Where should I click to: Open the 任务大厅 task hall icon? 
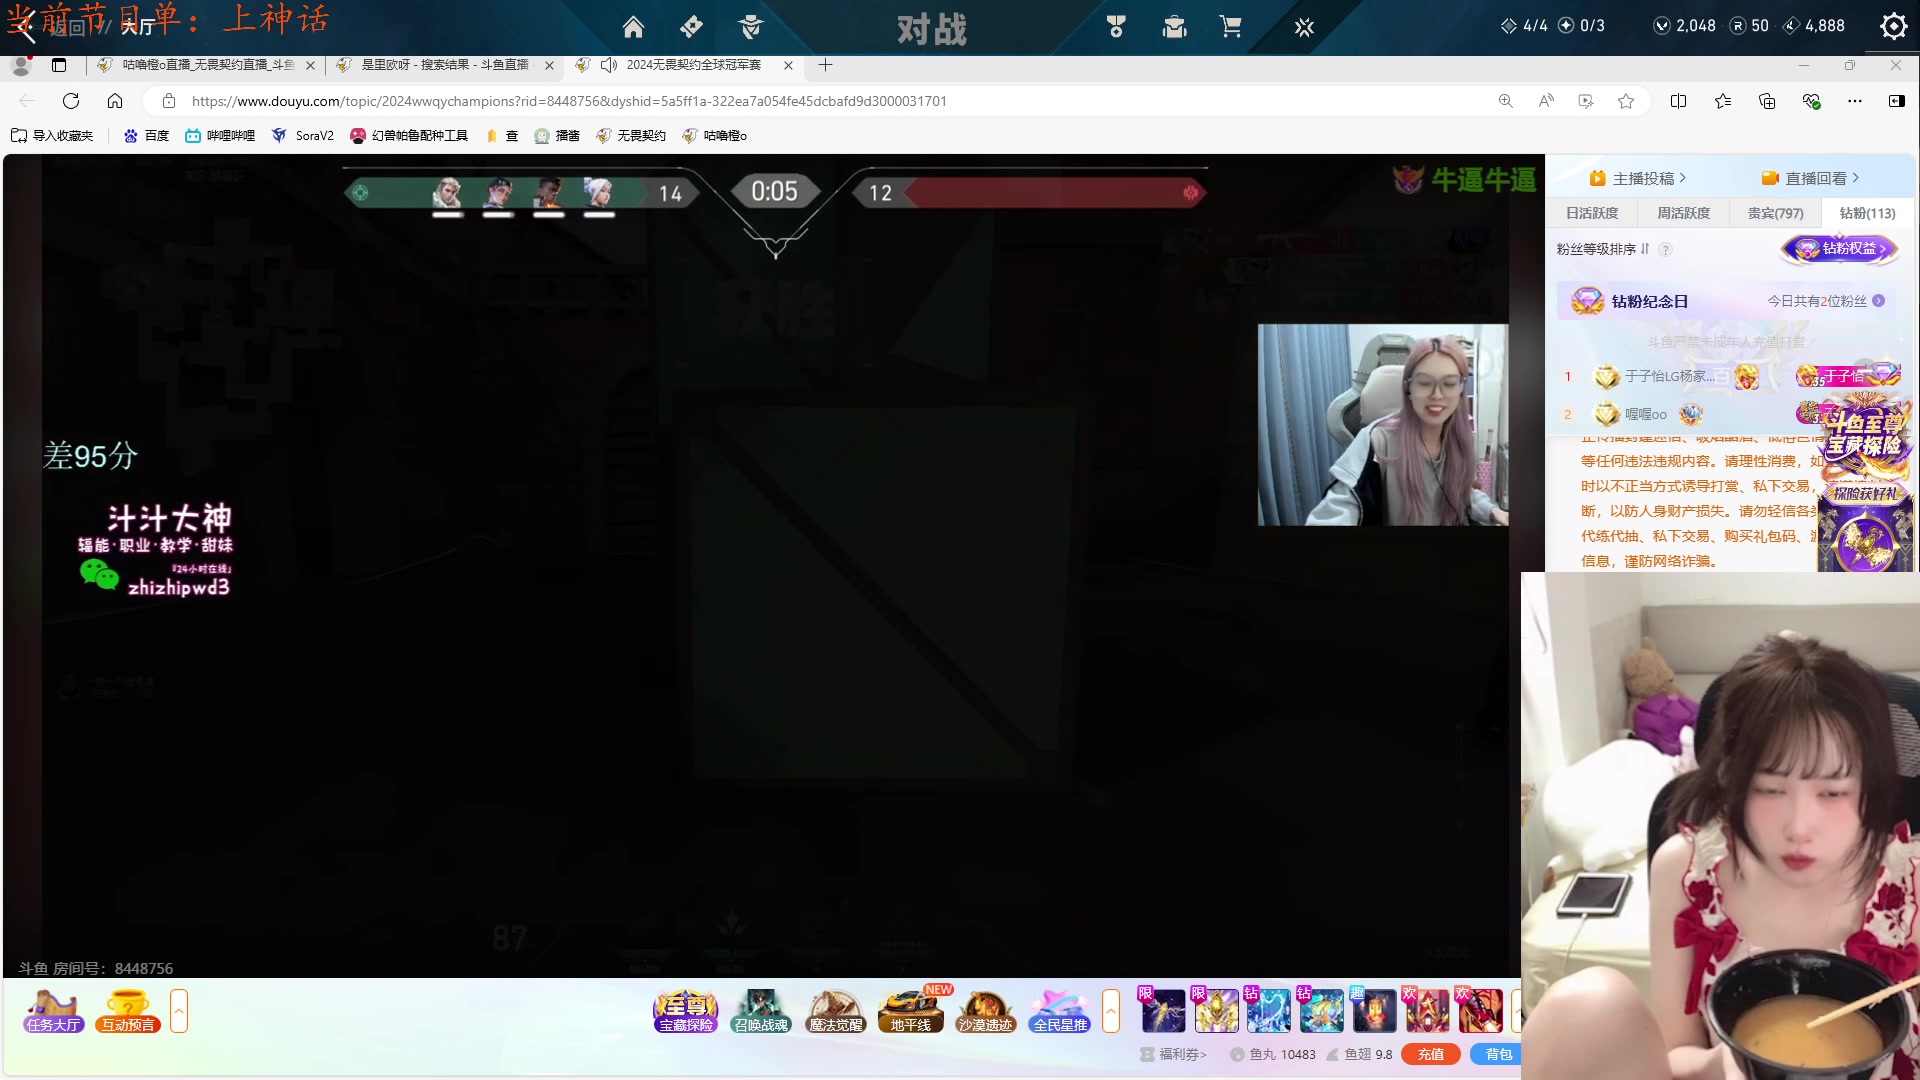(x=53, y=1011)
